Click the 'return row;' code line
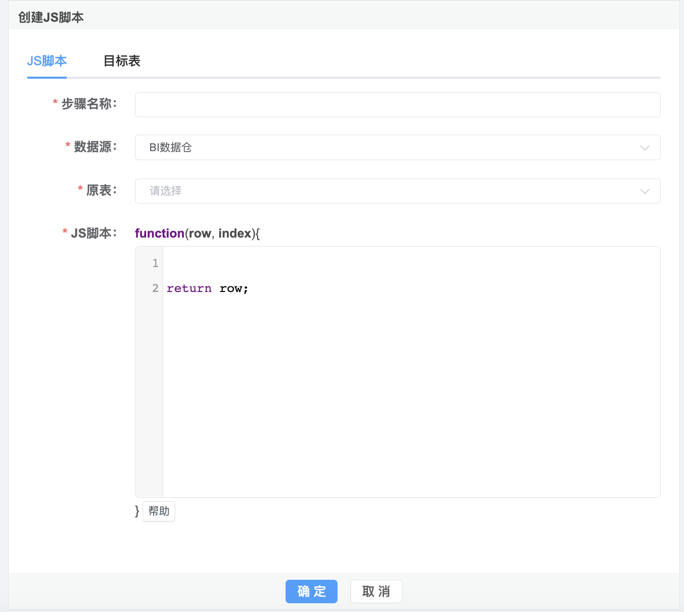The width and height of the screenshot is (684, 612). coord(208,289)
